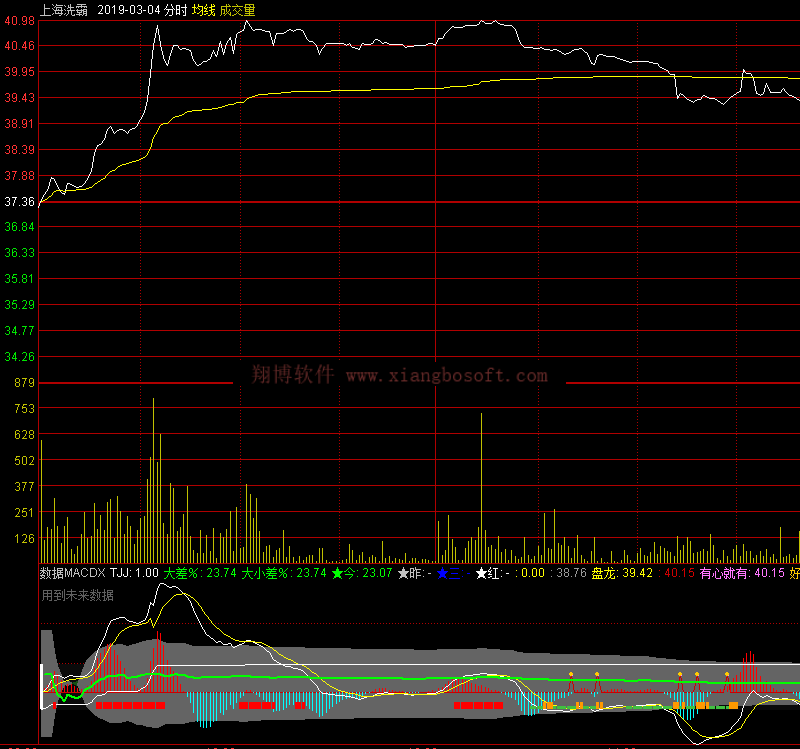The height and width of the screenshot is (749, 800).
Task: Select the 大小差%: 23.74 indicator value
Action: tap(284, 573)
